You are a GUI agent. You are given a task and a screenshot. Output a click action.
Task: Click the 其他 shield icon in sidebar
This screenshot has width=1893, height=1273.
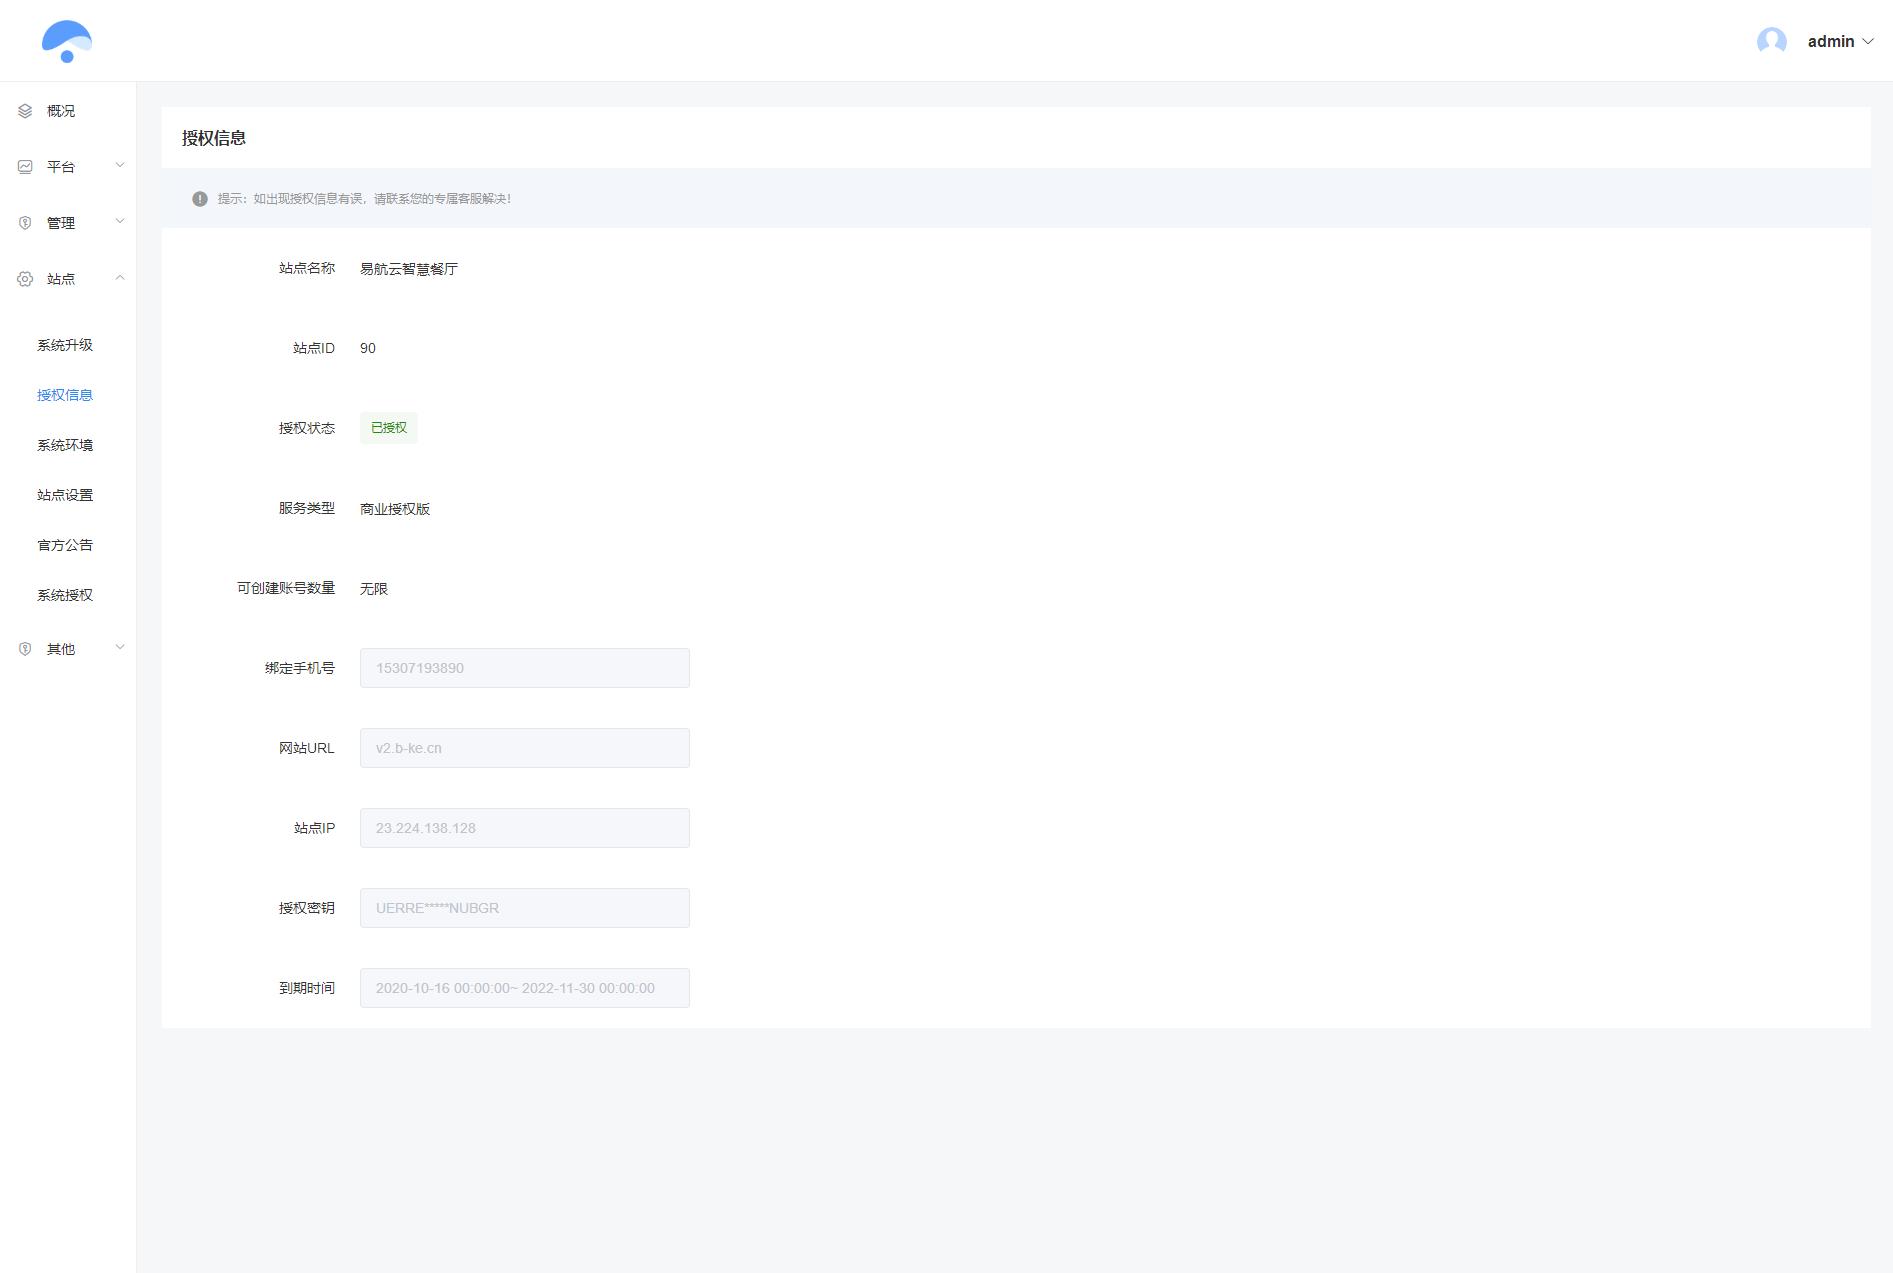pyautogui.click(x=25, y=649)
